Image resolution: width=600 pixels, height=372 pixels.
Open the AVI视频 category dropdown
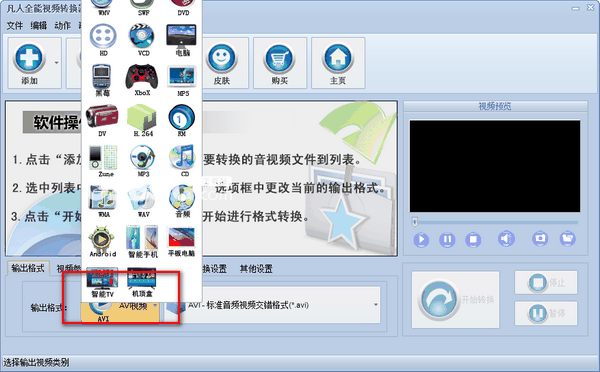(x=155, y=305)
